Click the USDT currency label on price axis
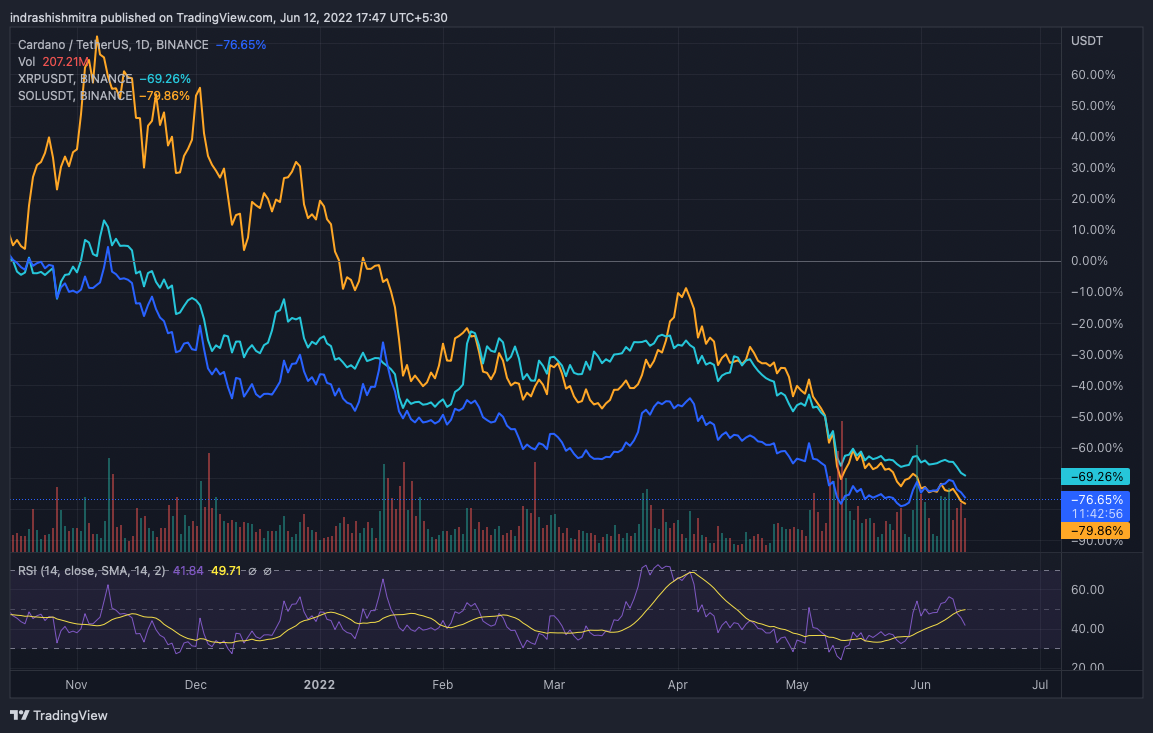 (1087, 40)
